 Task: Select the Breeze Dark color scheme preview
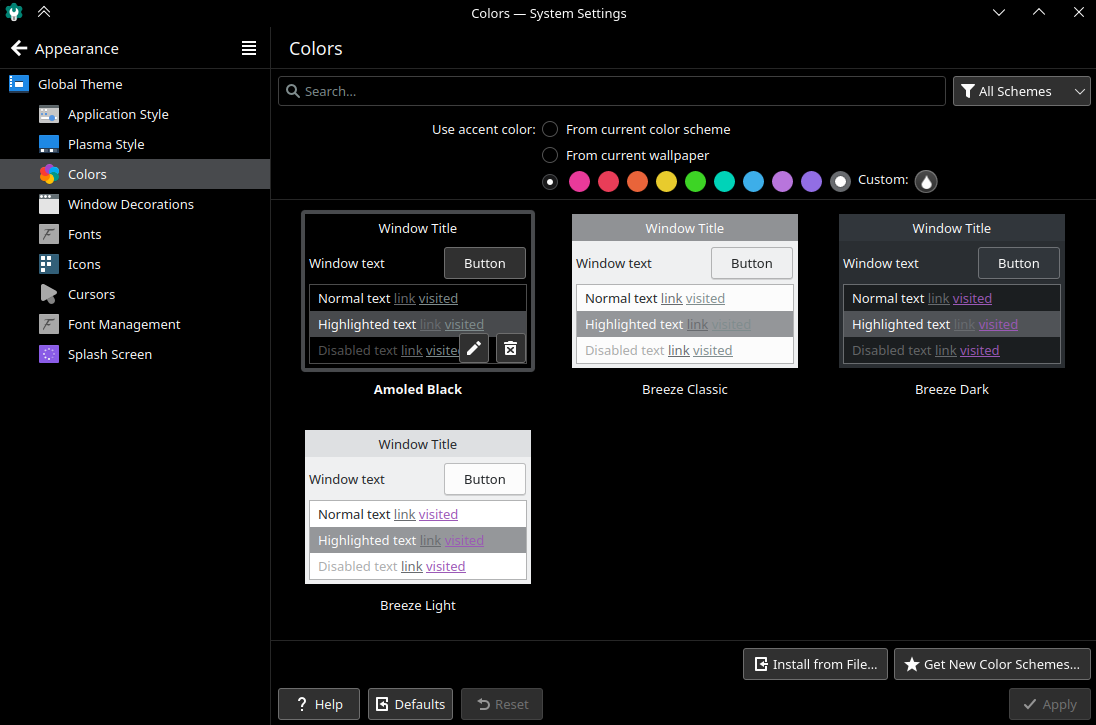pyautogui.click(x=952, y=291)
